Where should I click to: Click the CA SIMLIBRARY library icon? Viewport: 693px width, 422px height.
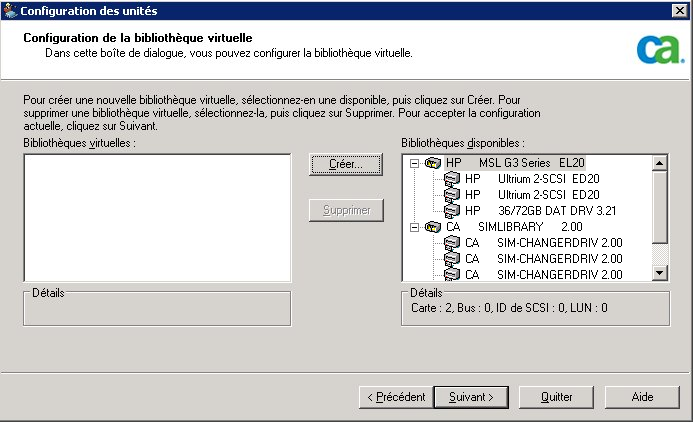432,227
